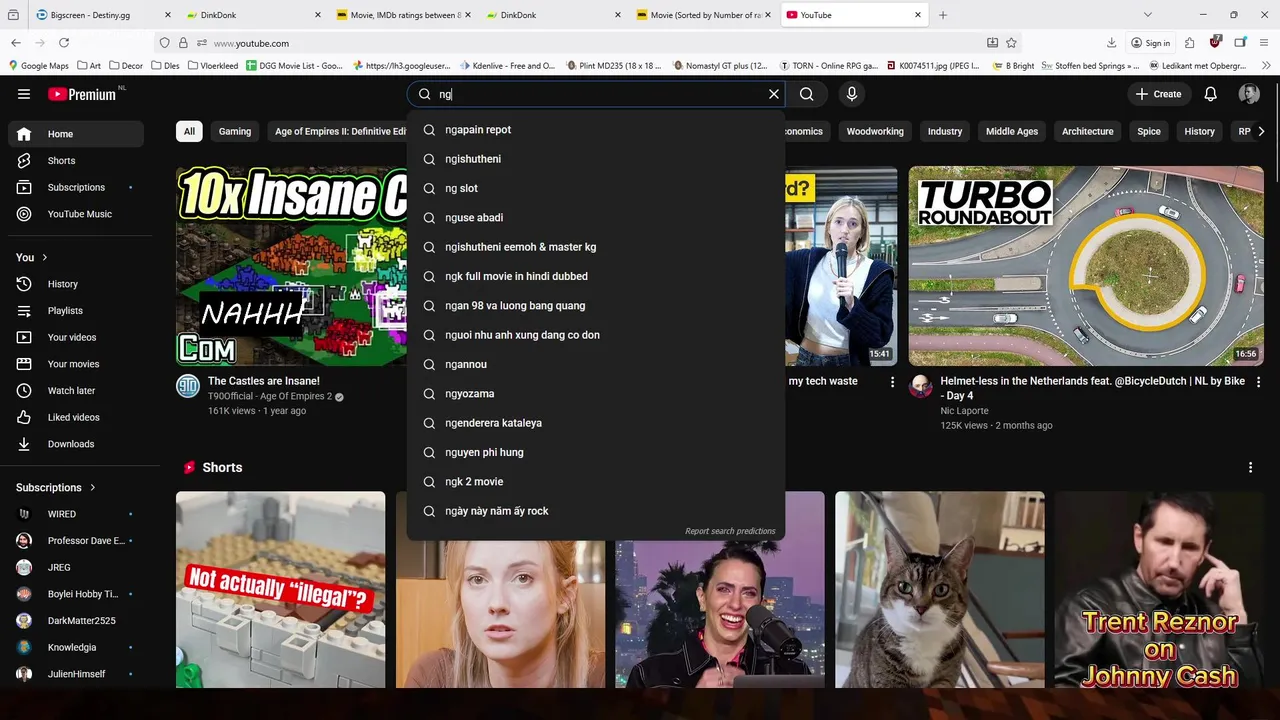Open Google Maps bookmark

tap(38, 66)
